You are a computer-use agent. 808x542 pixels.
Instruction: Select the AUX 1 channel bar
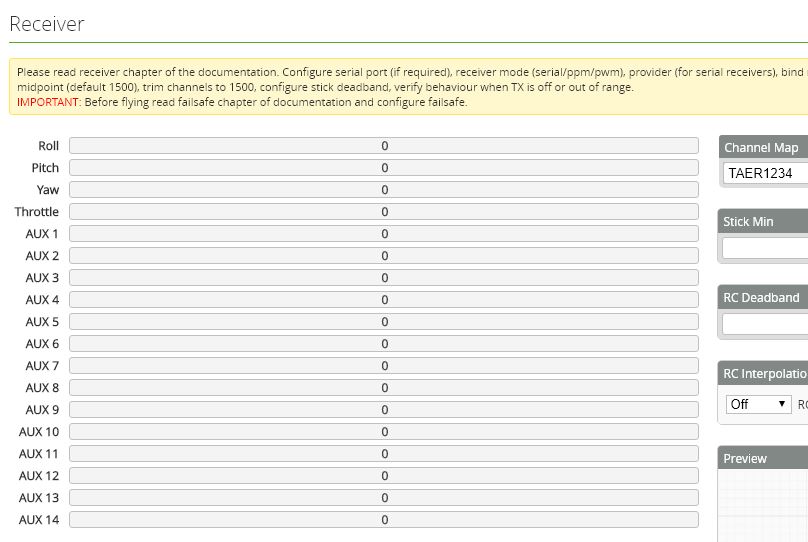[384, 234]
